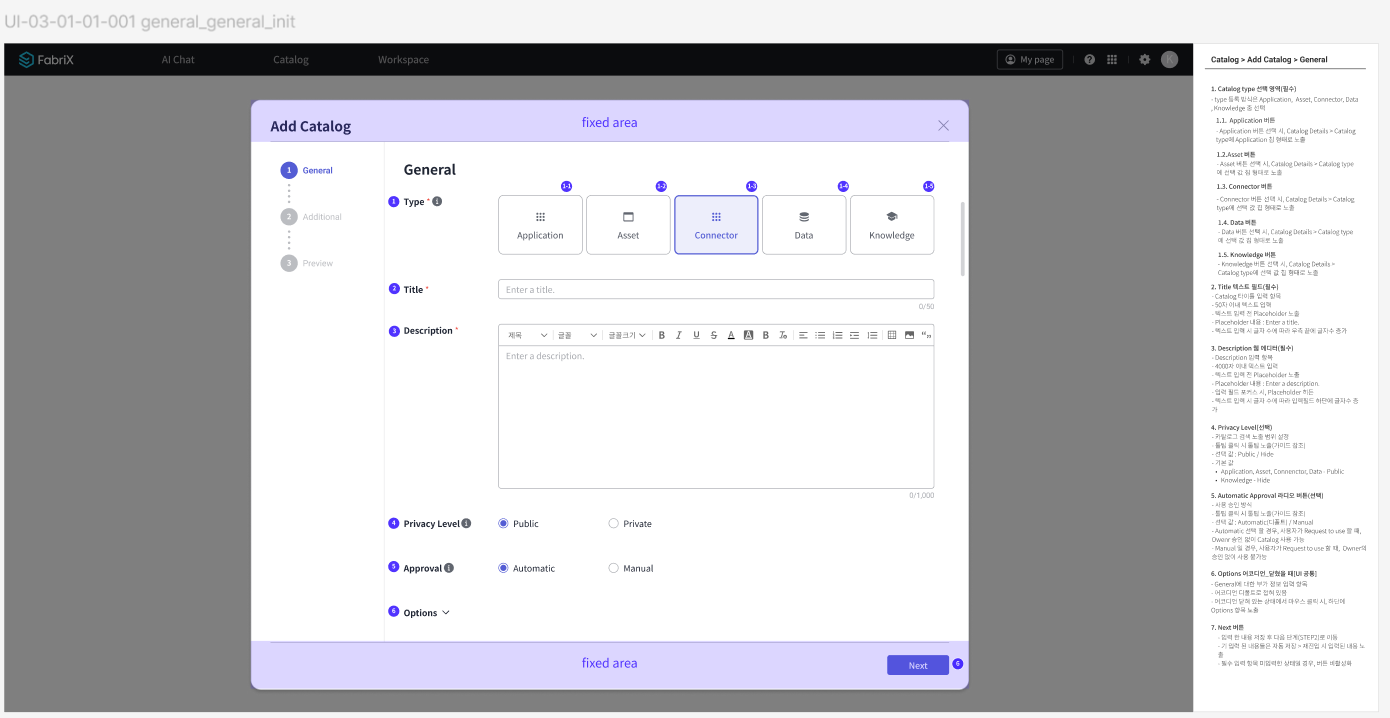Click the Next button
Image resolution: width=1390 pixels, height=718 pixels.
point(918,665)
